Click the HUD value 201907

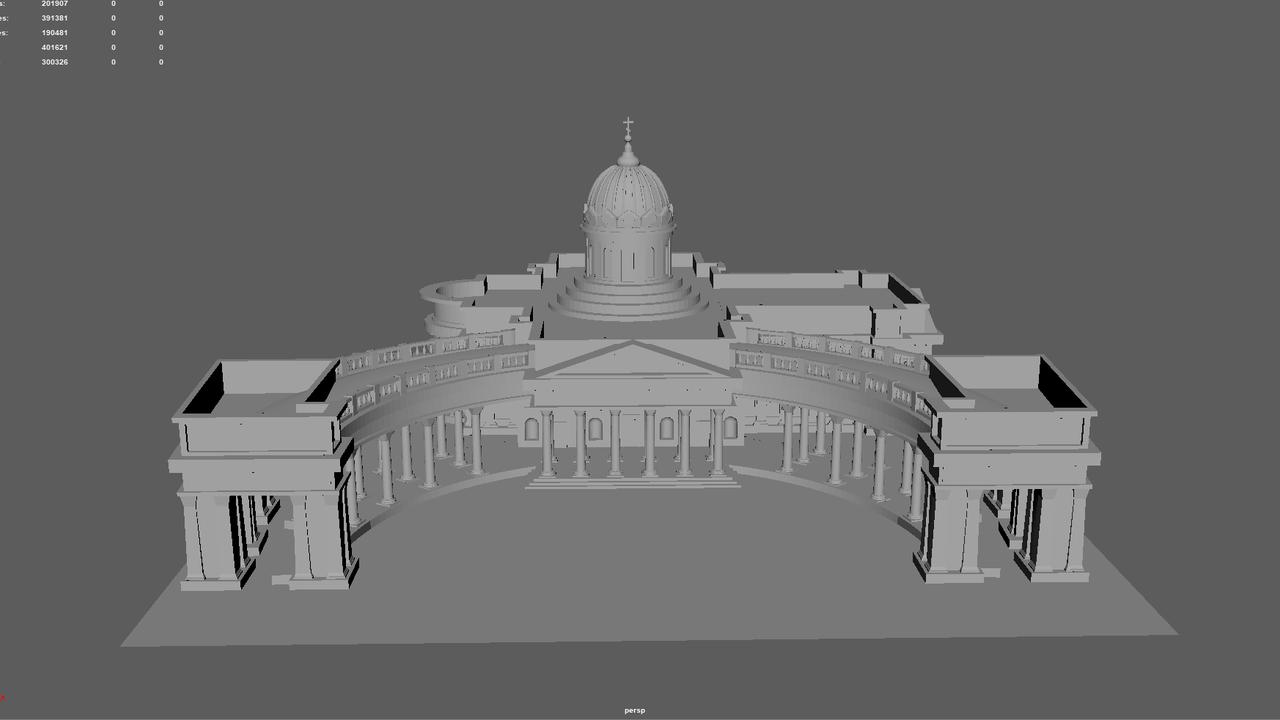coord(55,4)
